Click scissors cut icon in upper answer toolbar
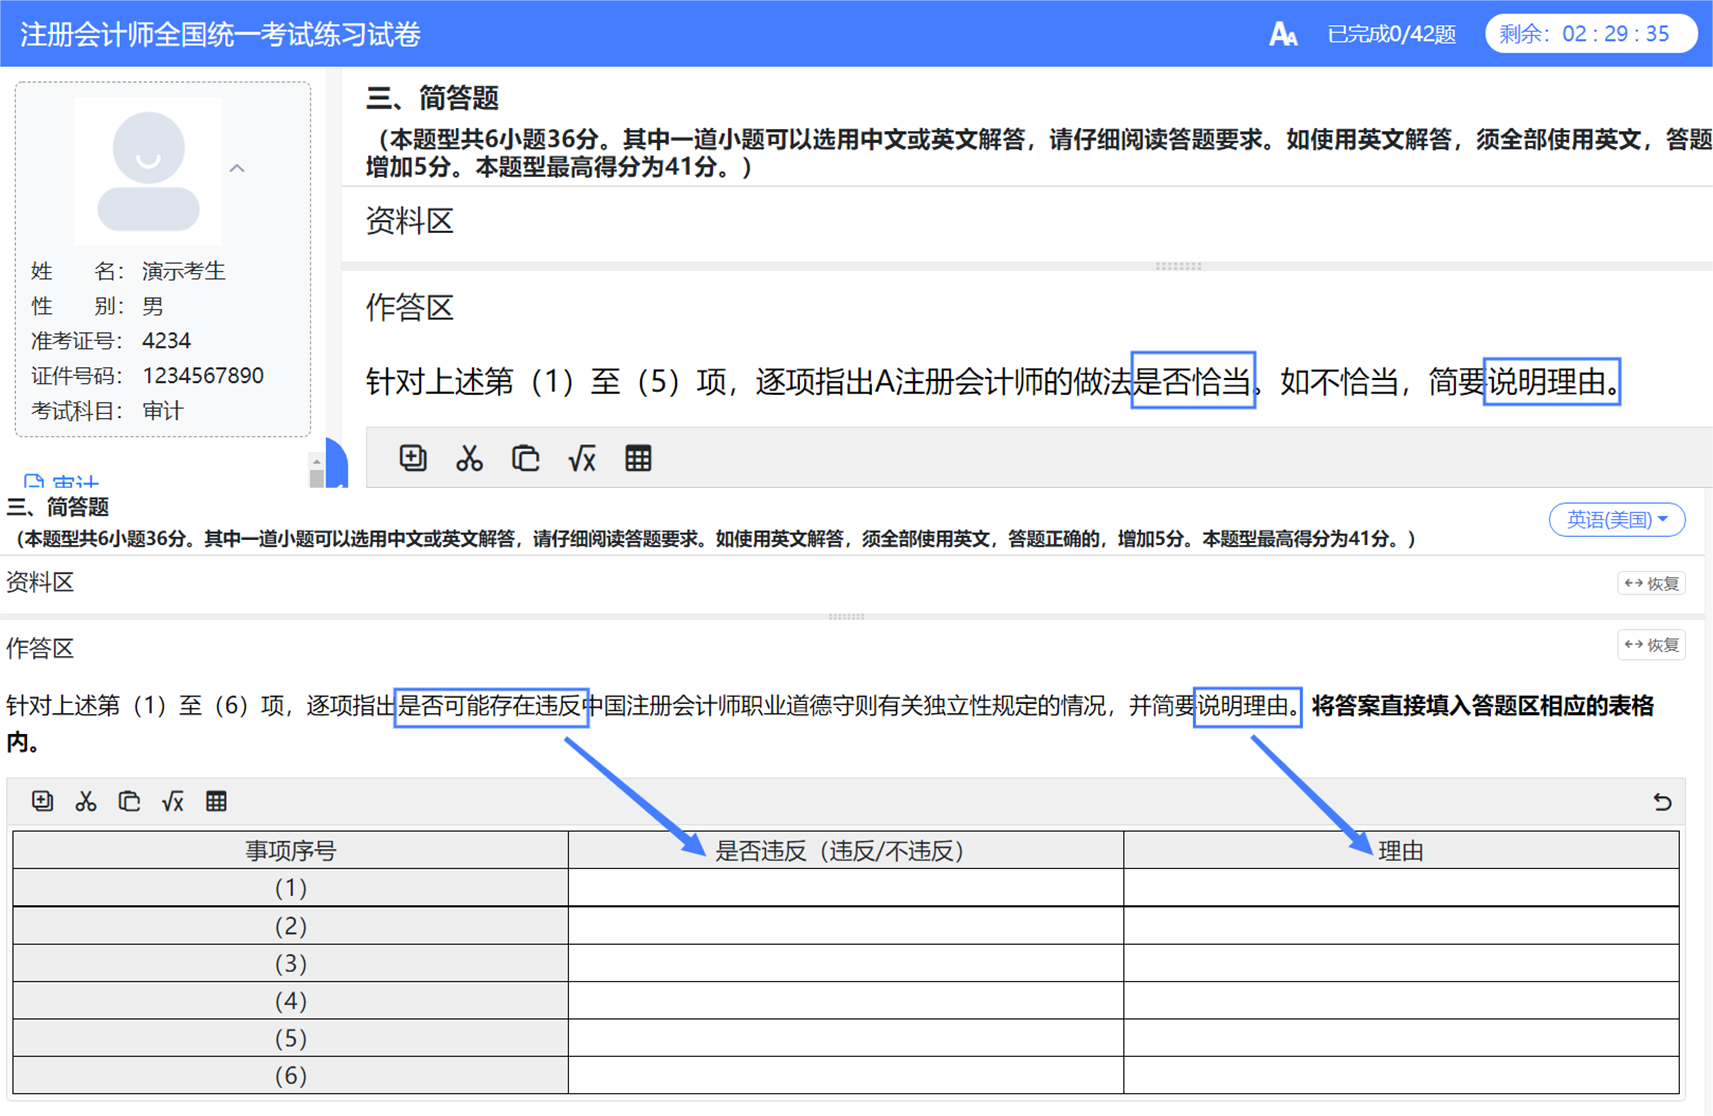 click(x=469, y=459)
